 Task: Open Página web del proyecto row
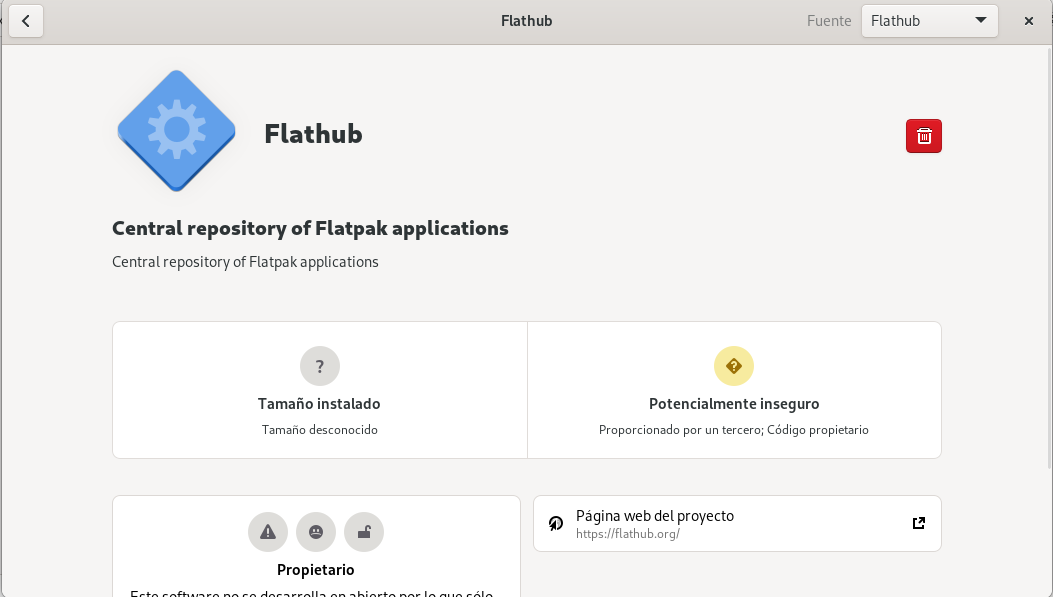(737, 523)
